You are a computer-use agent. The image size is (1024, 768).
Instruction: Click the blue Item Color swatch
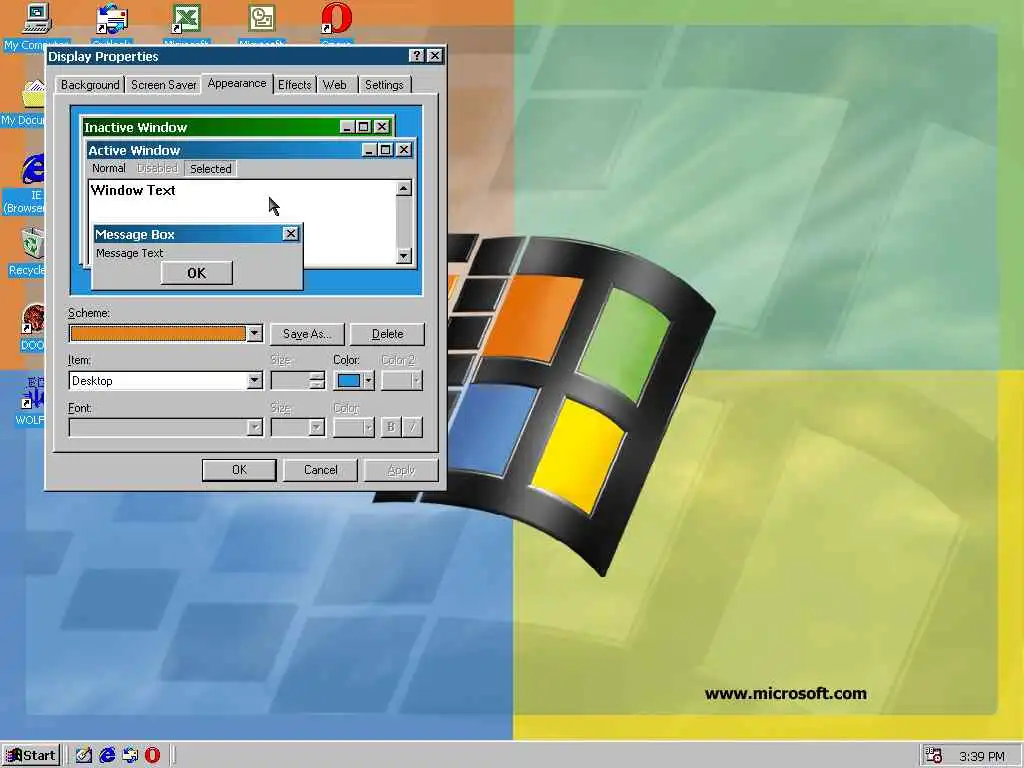349,381
